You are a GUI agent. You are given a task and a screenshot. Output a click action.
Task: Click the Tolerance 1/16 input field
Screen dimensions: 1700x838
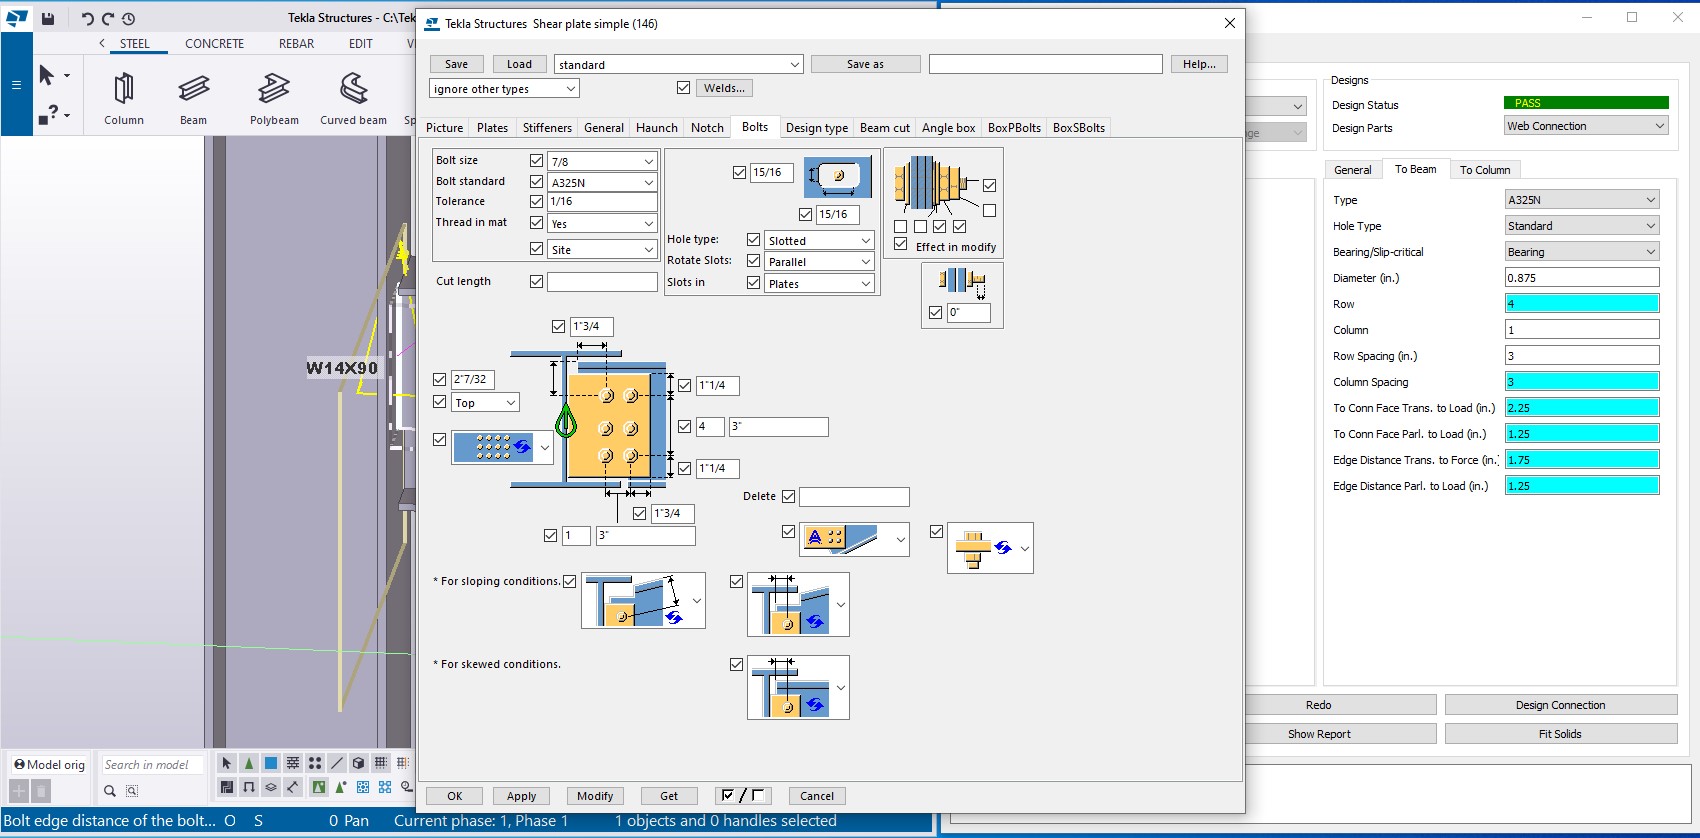tap(602, 202)
